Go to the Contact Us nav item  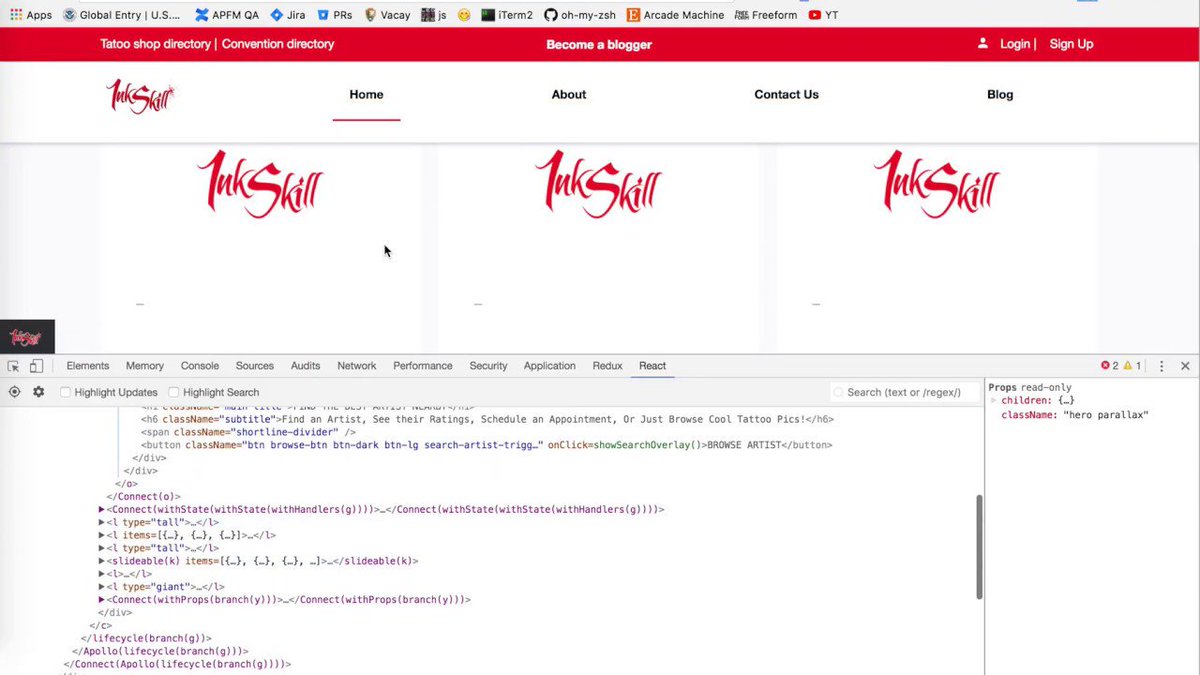[x=786, y=94]
